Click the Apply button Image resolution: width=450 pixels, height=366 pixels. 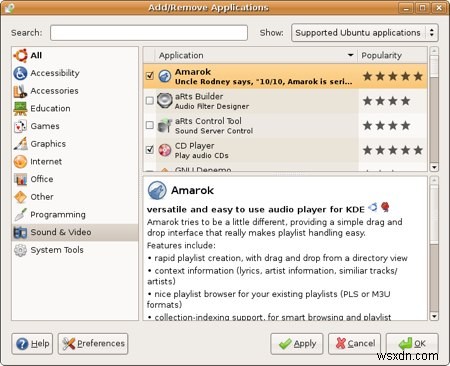click(x=297, y=344)
